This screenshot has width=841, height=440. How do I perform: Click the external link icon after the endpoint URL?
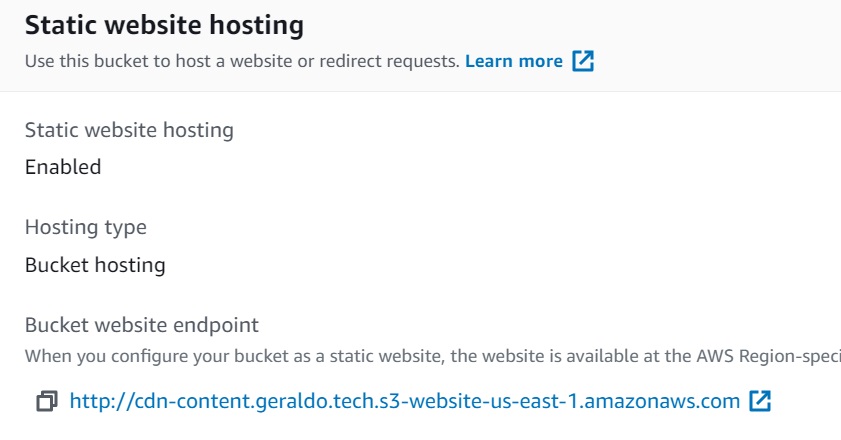point(760,402)
